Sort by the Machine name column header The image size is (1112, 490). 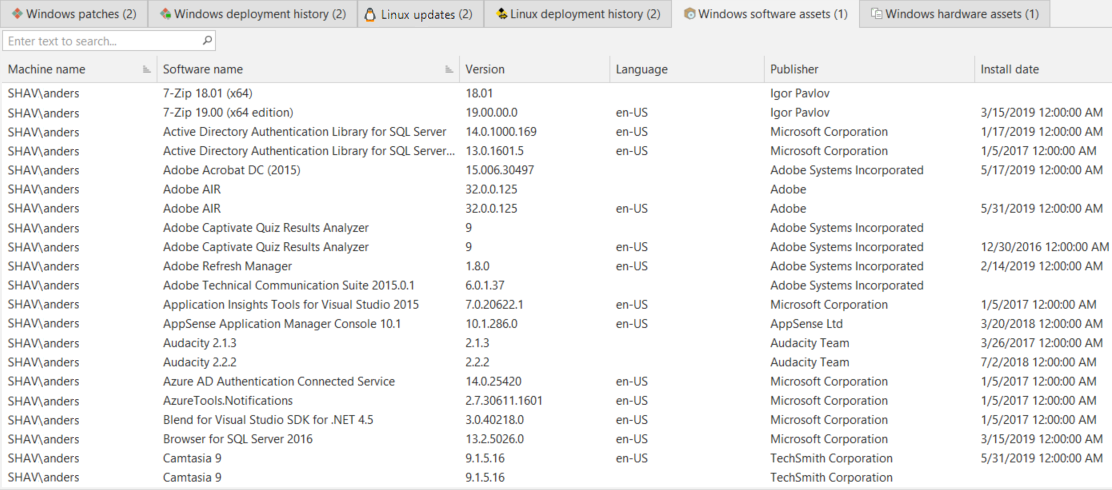[x=78, y=69]
